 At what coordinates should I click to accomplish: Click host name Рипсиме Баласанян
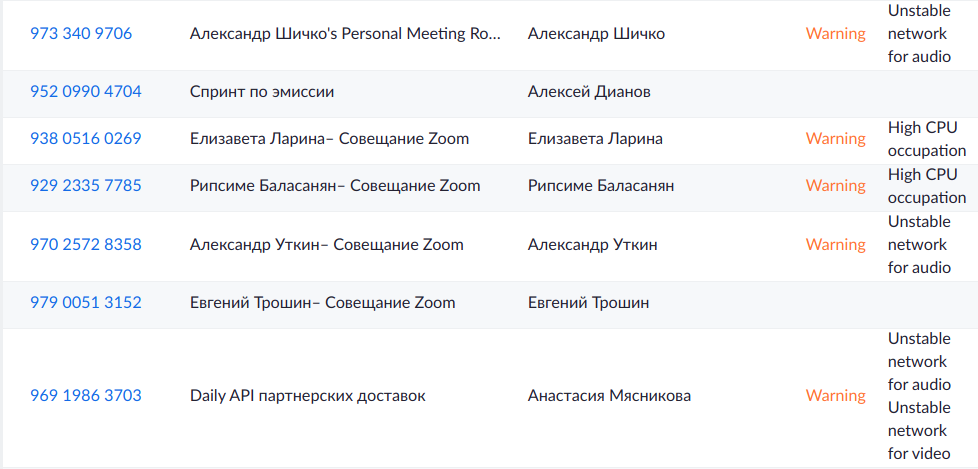tap(601, 186)
